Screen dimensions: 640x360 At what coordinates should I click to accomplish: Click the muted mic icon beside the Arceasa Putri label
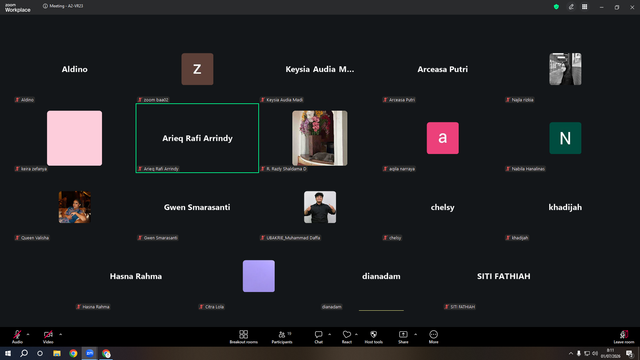pyautogui.click(x=385, y=100)
